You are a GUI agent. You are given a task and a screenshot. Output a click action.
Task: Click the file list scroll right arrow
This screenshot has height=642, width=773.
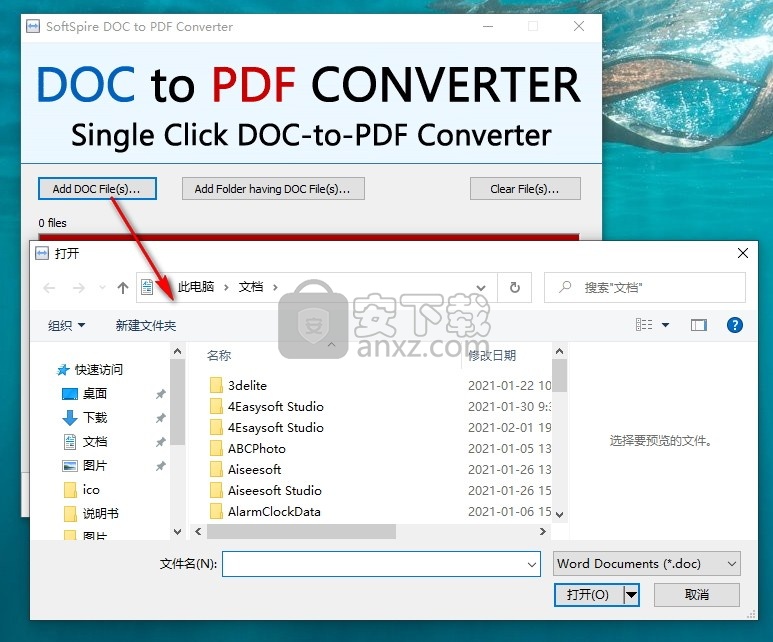(543, 532)
